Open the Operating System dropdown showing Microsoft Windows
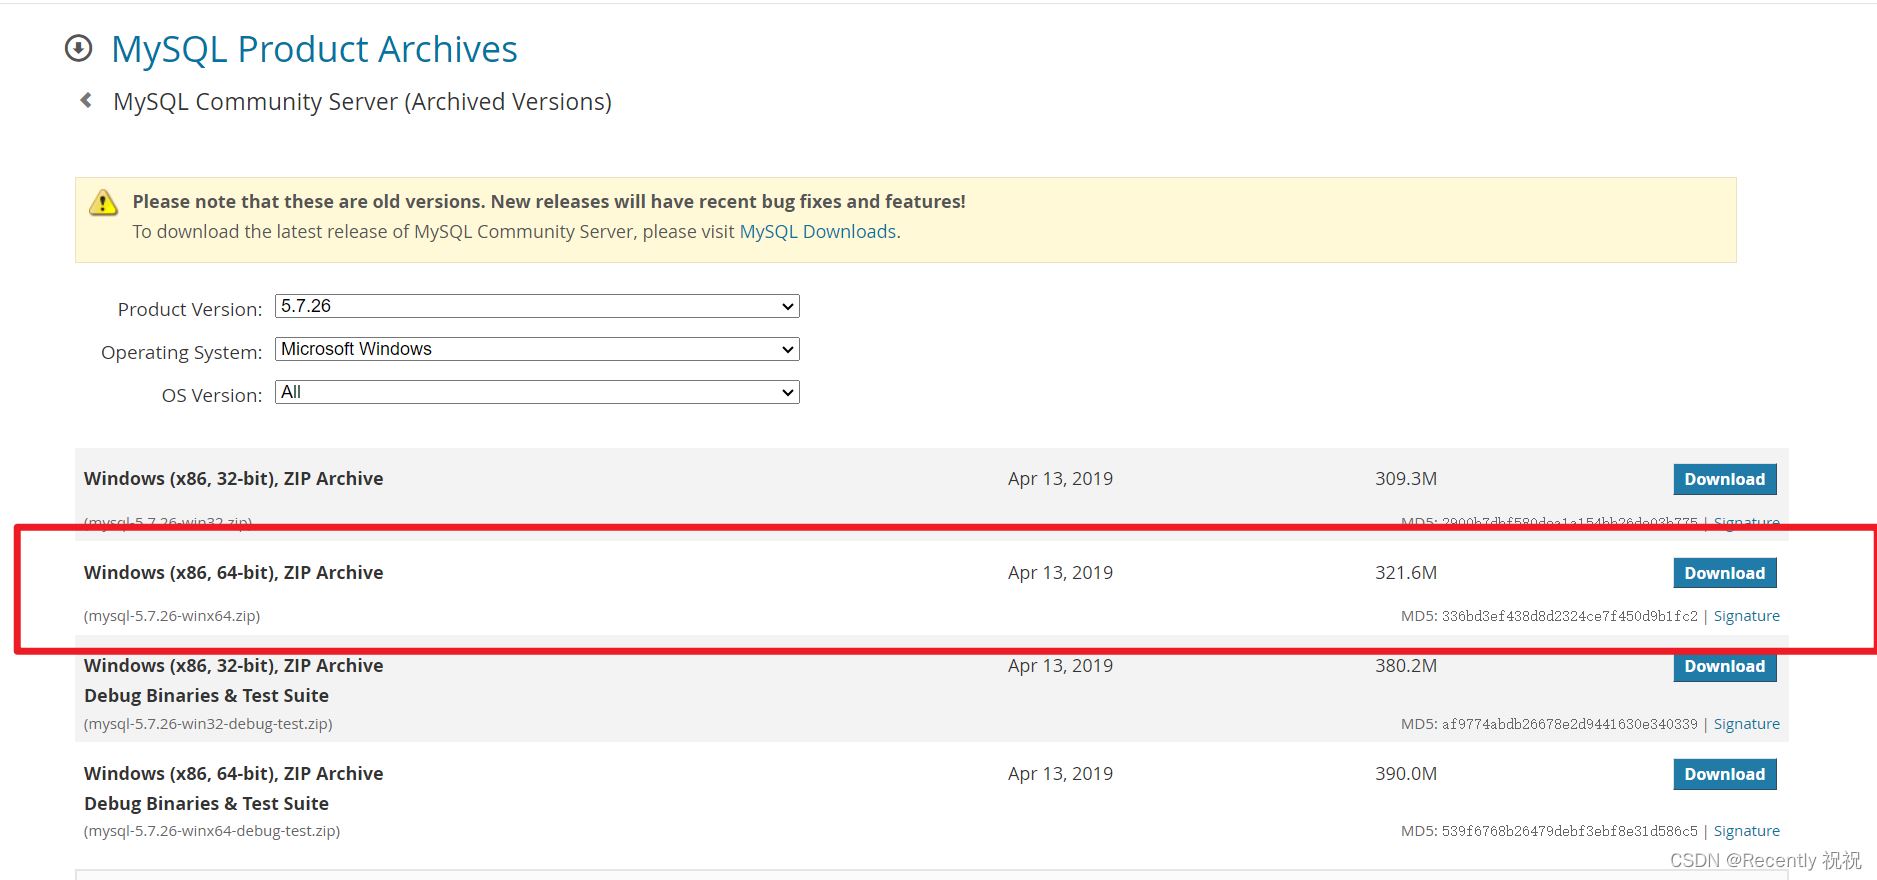The width and height of the screenshot is (1877, 880). tap(537, 349)
